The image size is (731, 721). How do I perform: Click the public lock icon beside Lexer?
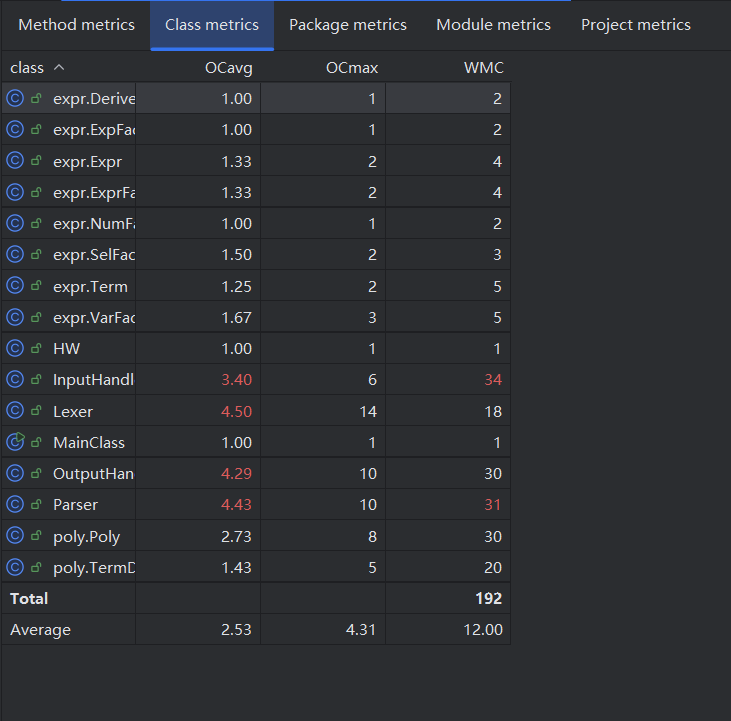coord(36,411)
